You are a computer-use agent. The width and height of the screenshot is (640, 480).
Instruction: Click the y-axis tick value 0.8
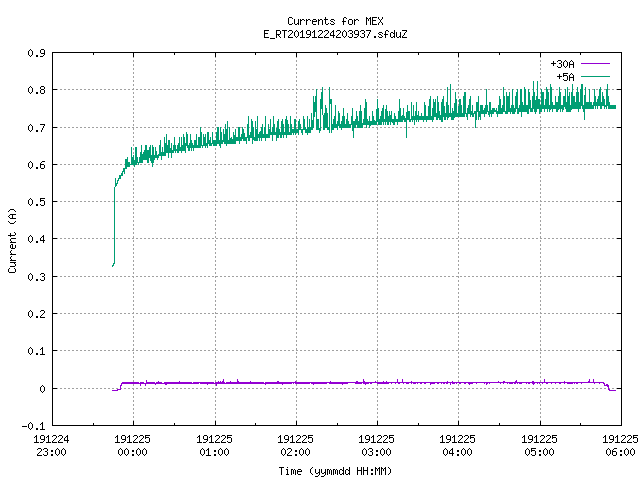point(36,90)
